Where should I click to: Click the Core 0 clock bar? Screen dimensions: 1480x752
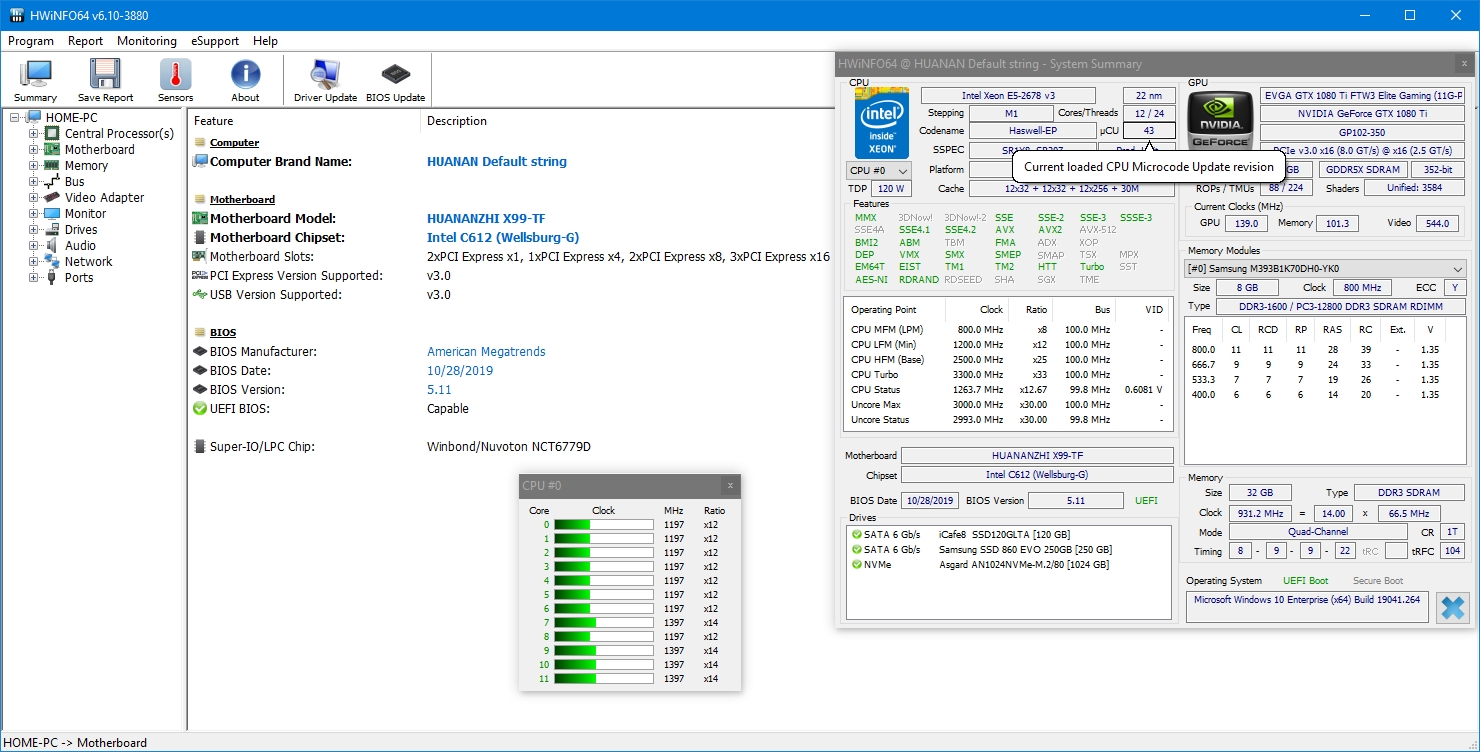[x=603, y=525]
